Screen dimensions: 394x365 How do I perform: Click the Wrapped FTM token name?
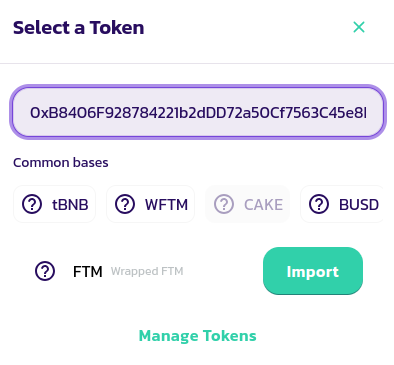tap(147, 271)
